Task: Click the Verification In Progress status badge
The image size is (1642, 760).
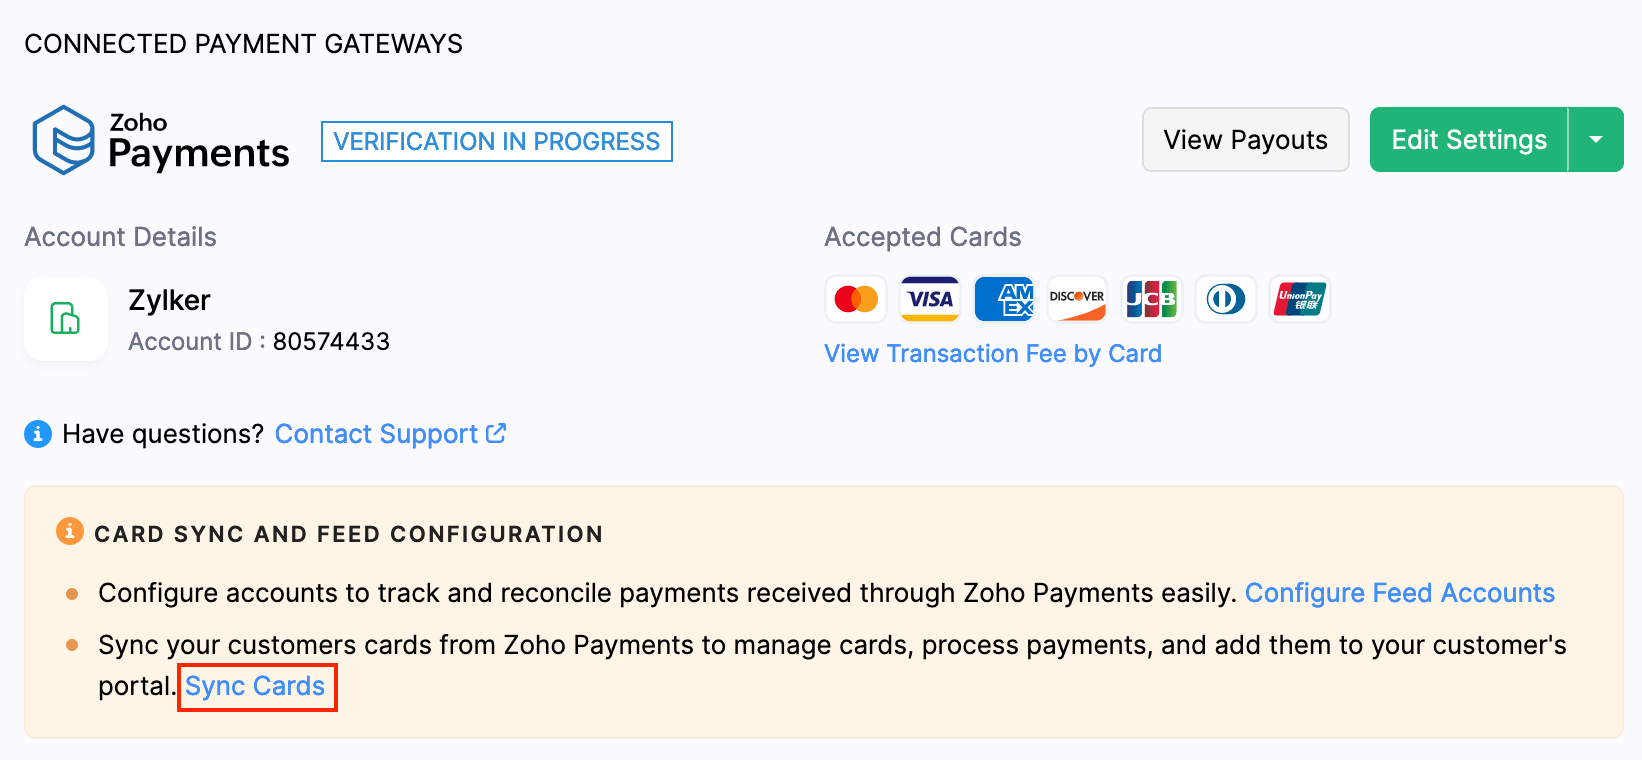Action: coord(496,141)
